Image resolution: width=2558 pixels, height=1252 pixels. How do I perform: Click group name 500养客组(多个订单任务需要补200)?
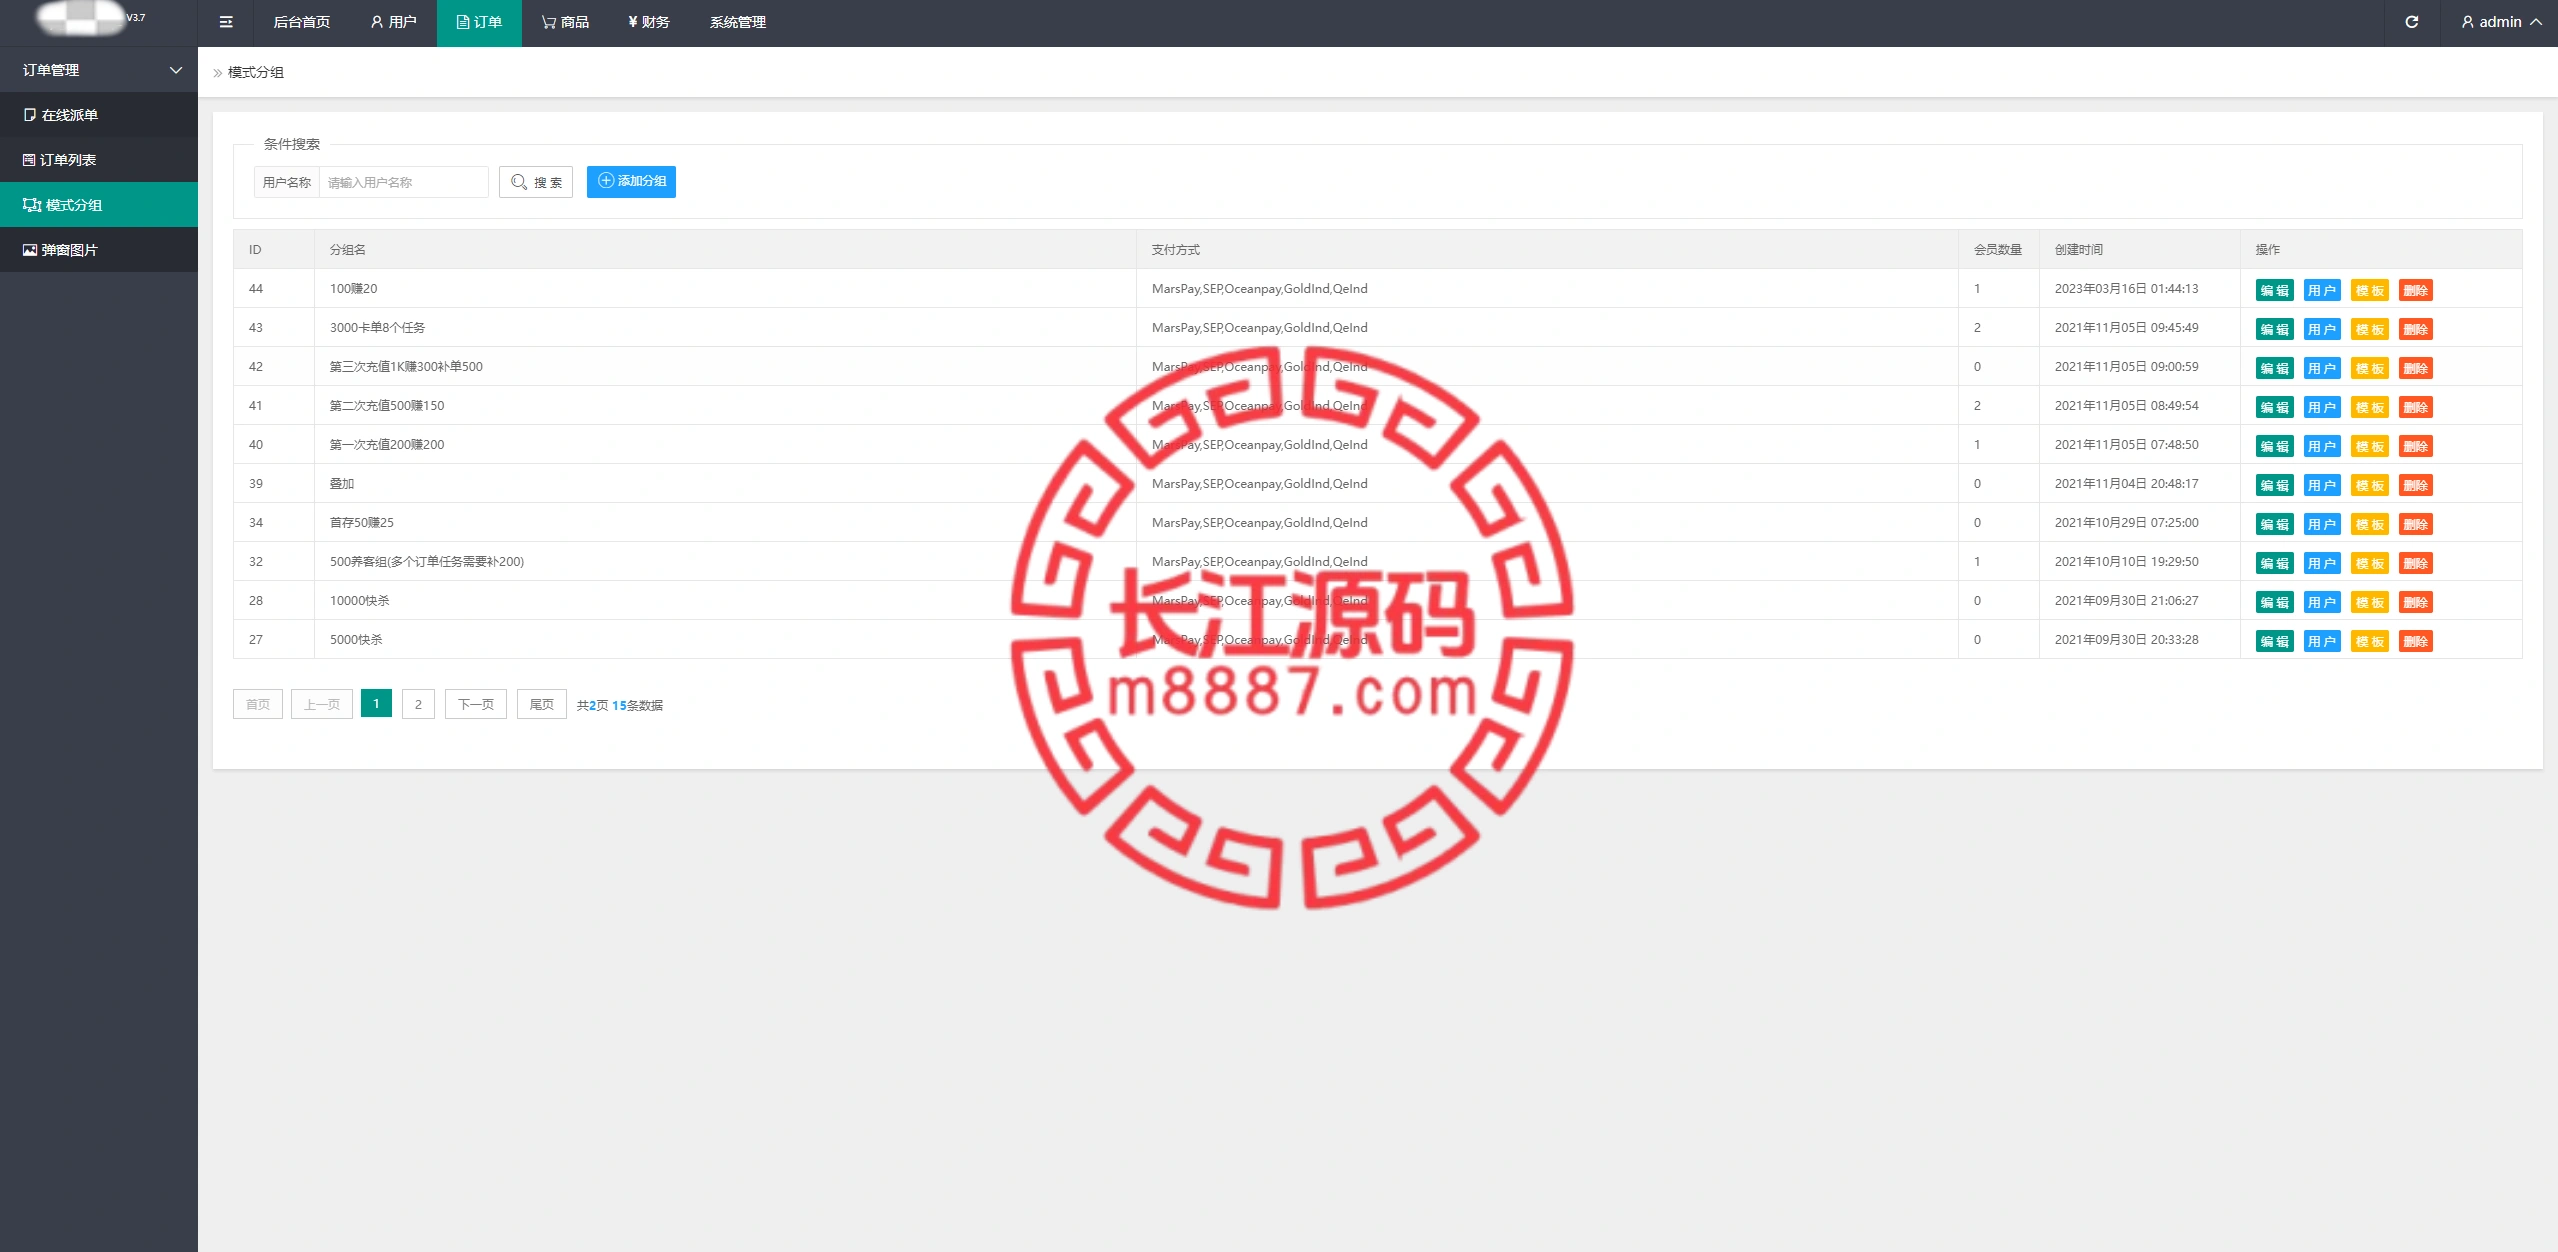[x=427, y=562]
